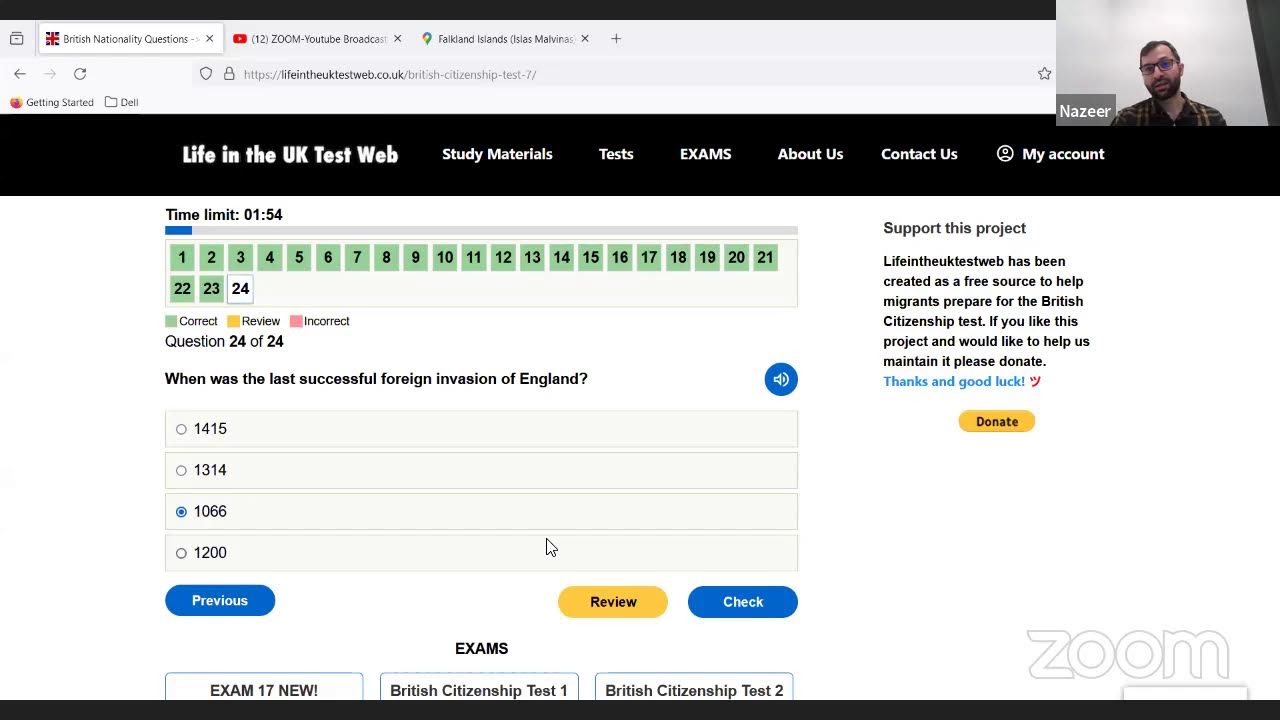
Task: Open My account
Action: [1051, 154]
